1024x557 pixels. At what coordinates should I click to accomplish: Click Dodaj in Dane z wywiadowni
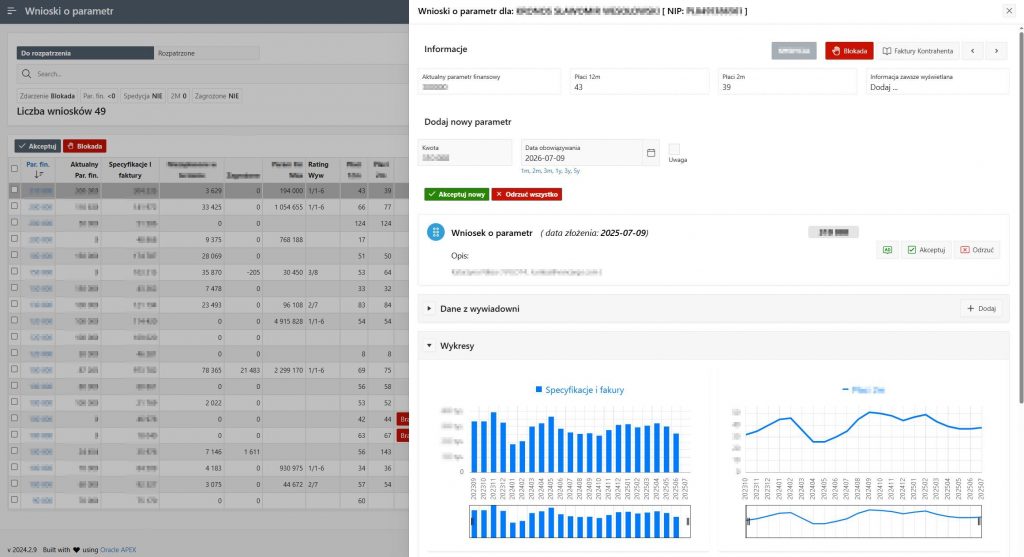(982, 309)
